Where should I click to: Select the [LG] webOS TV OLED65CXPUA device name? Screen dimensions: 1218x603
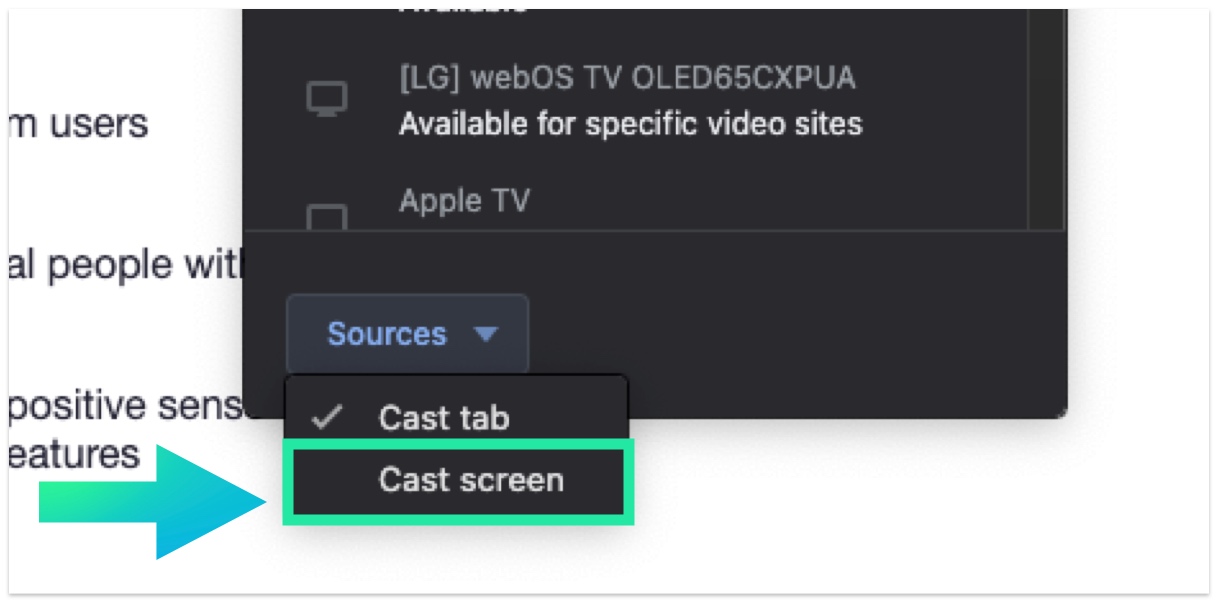click(x=627, y=78)
